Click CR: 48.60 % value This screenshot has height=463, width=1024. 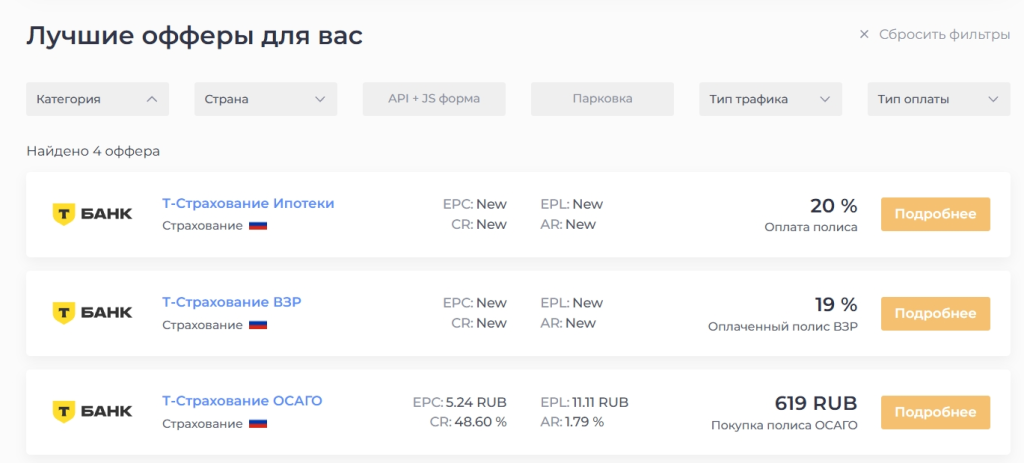click(x=468, y=422)
